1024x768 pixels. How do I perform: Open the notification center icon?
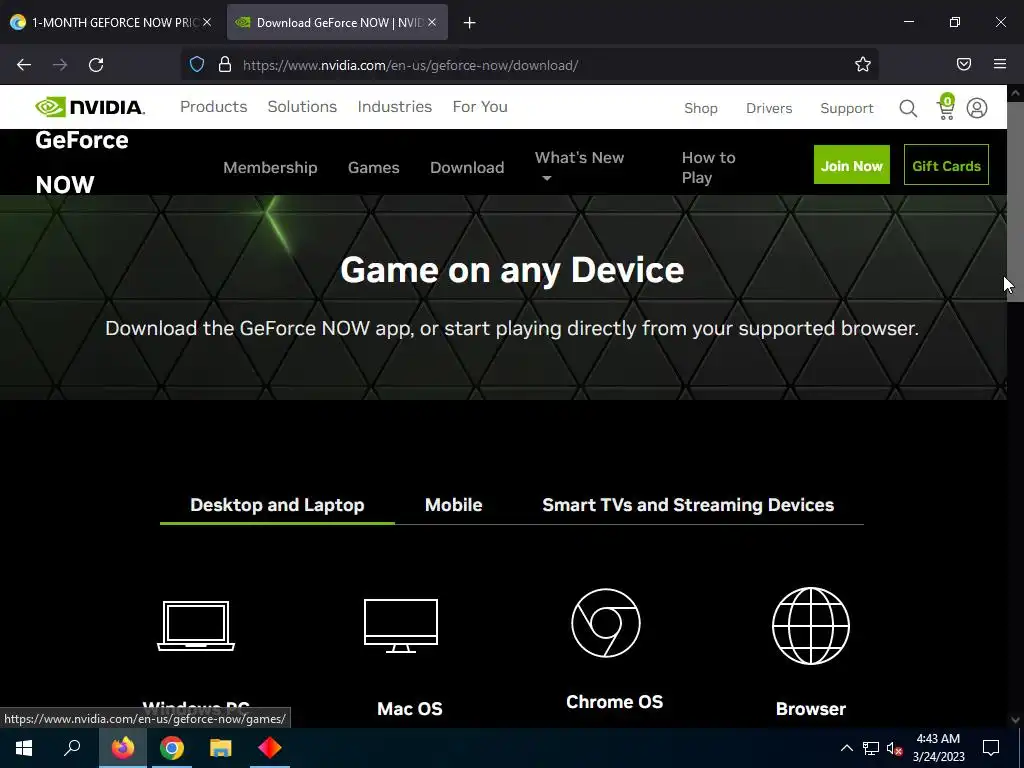[x=991, y=748]
